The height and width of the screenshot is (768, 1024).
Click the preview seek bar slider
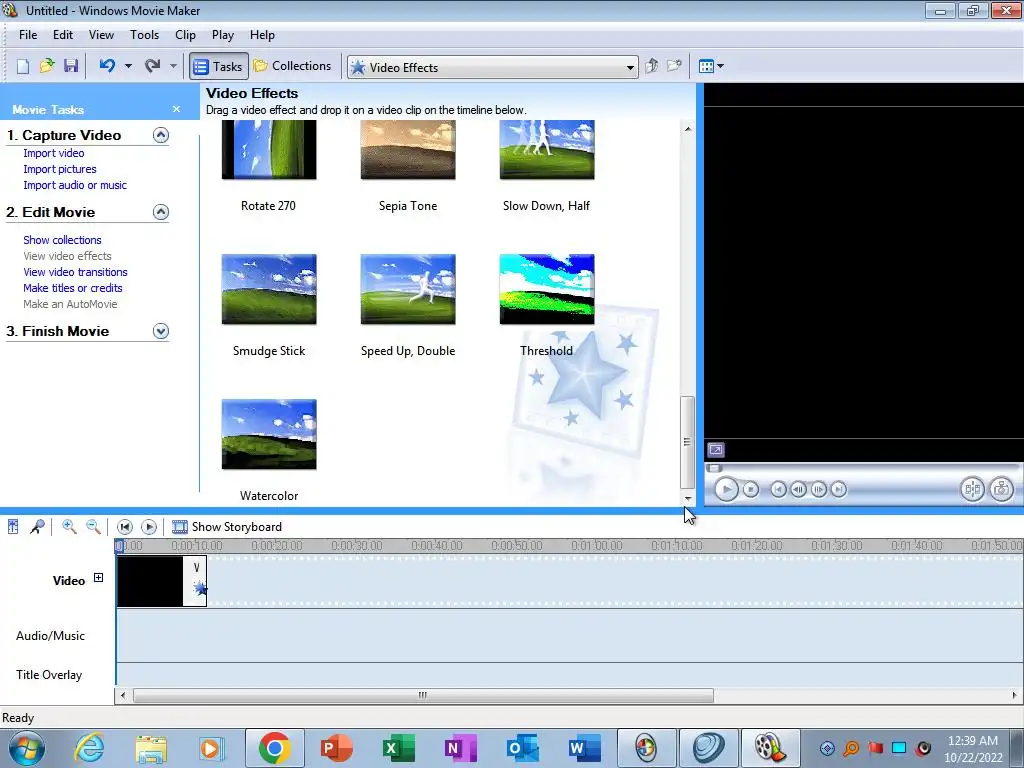coord(714,468)
